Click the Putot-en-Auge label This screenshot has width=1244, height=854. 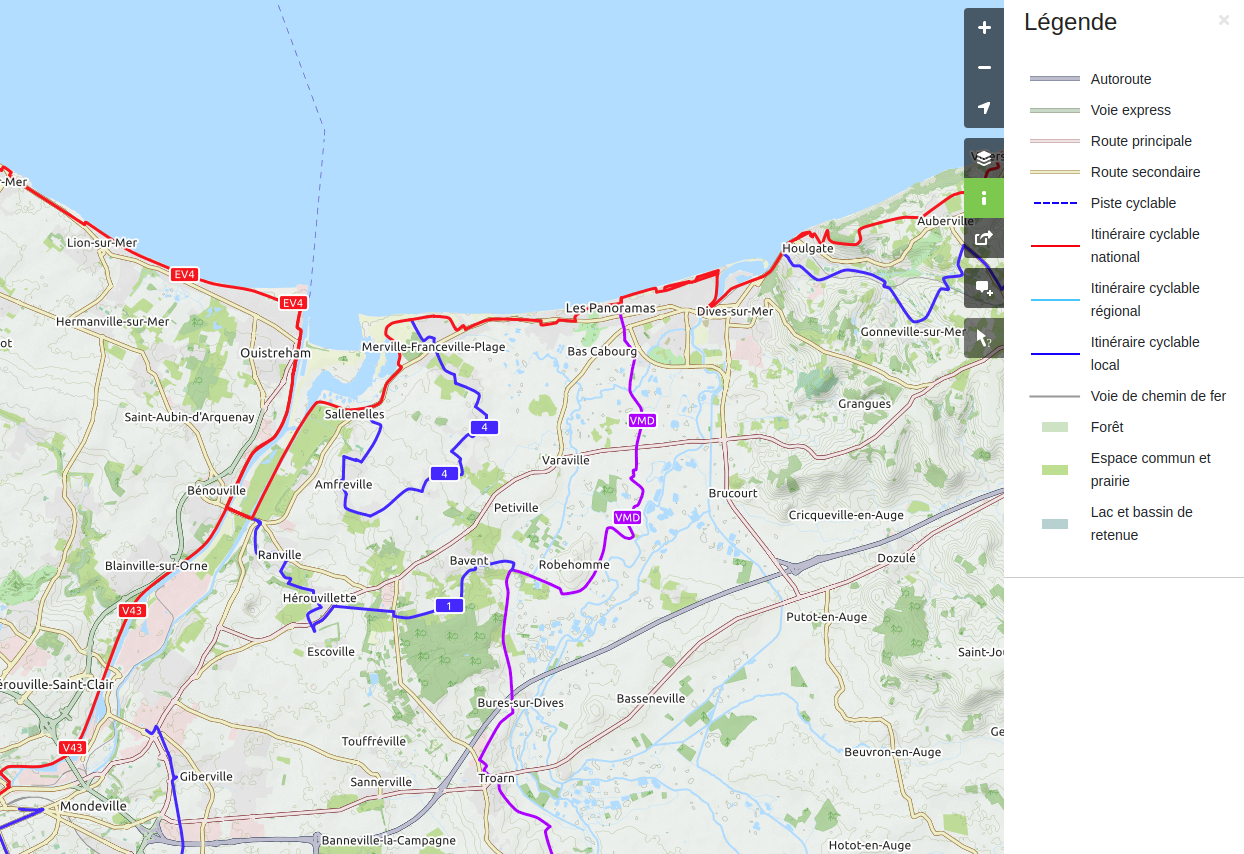tap(827, 617)
